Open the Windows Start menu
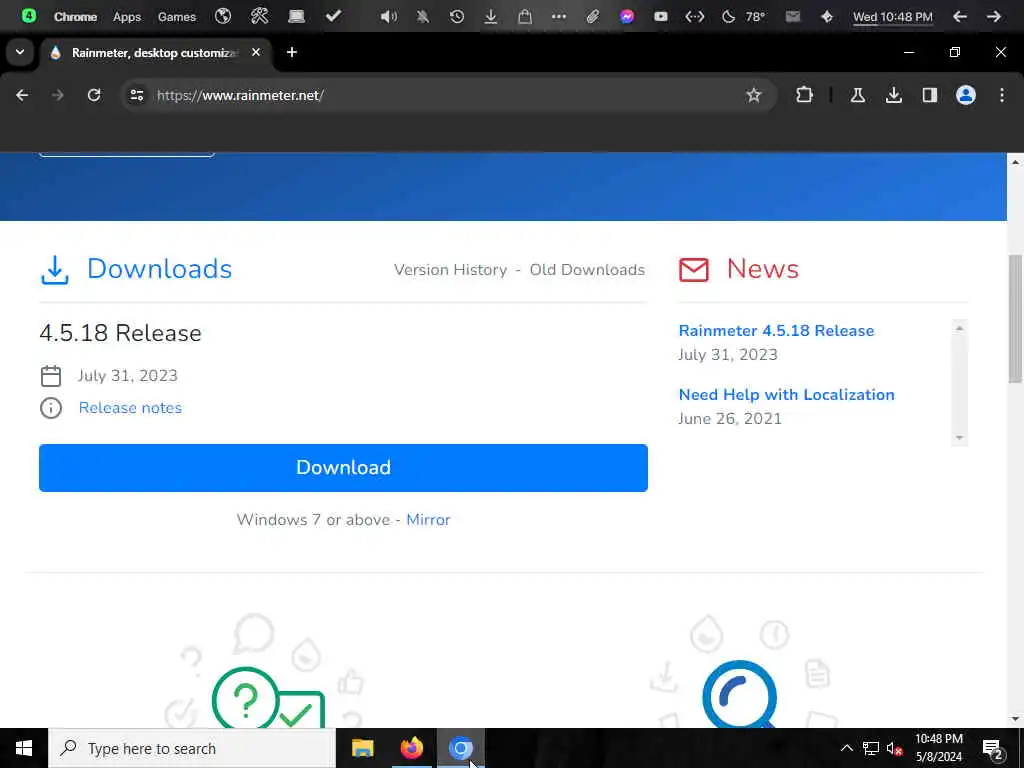The height and width of the screenshot is (768, 1024). pyautogui.click(x=24, y=748)
